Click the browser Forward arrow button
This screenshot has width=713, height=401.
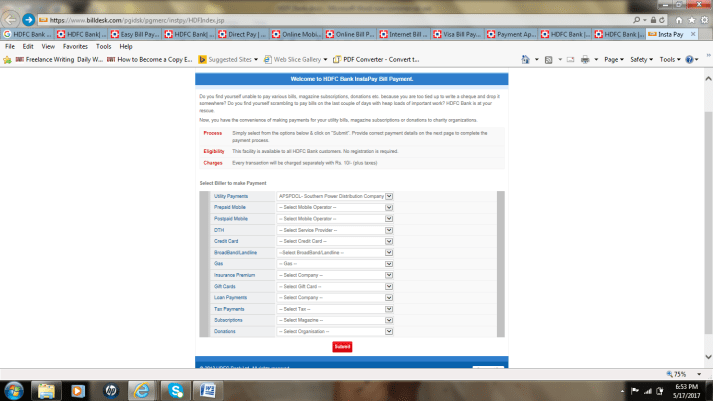[x=28, y=20]
